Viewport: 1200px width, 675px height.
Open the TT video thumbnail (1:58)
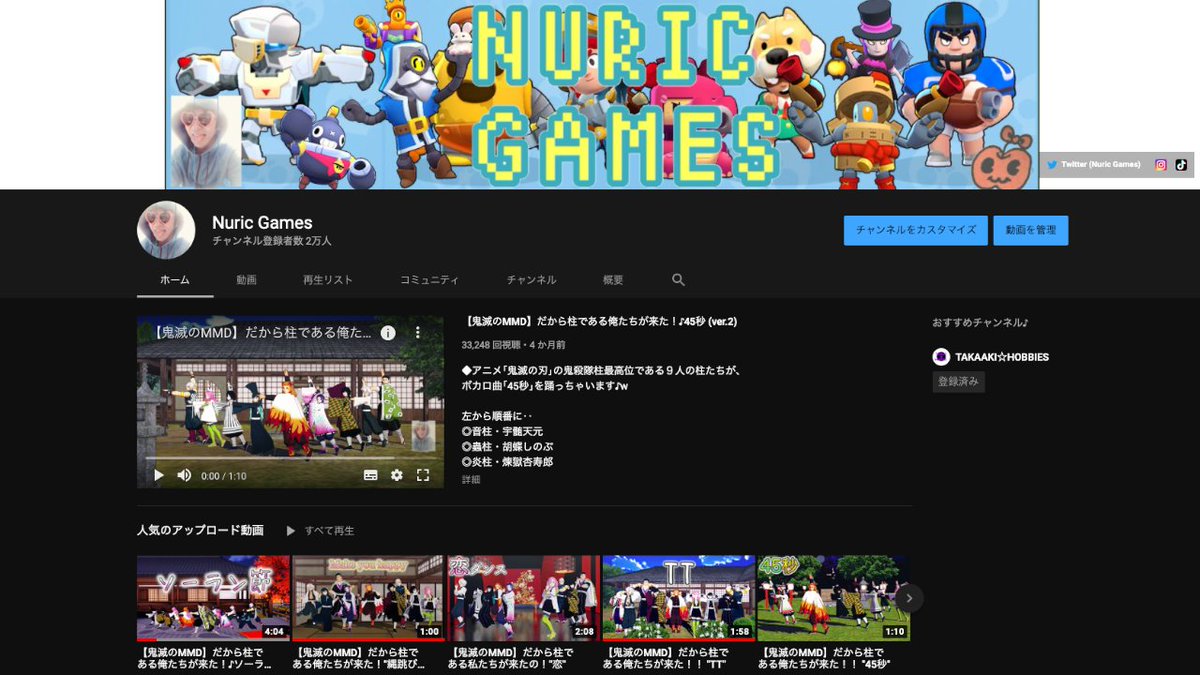coord(679,598)
